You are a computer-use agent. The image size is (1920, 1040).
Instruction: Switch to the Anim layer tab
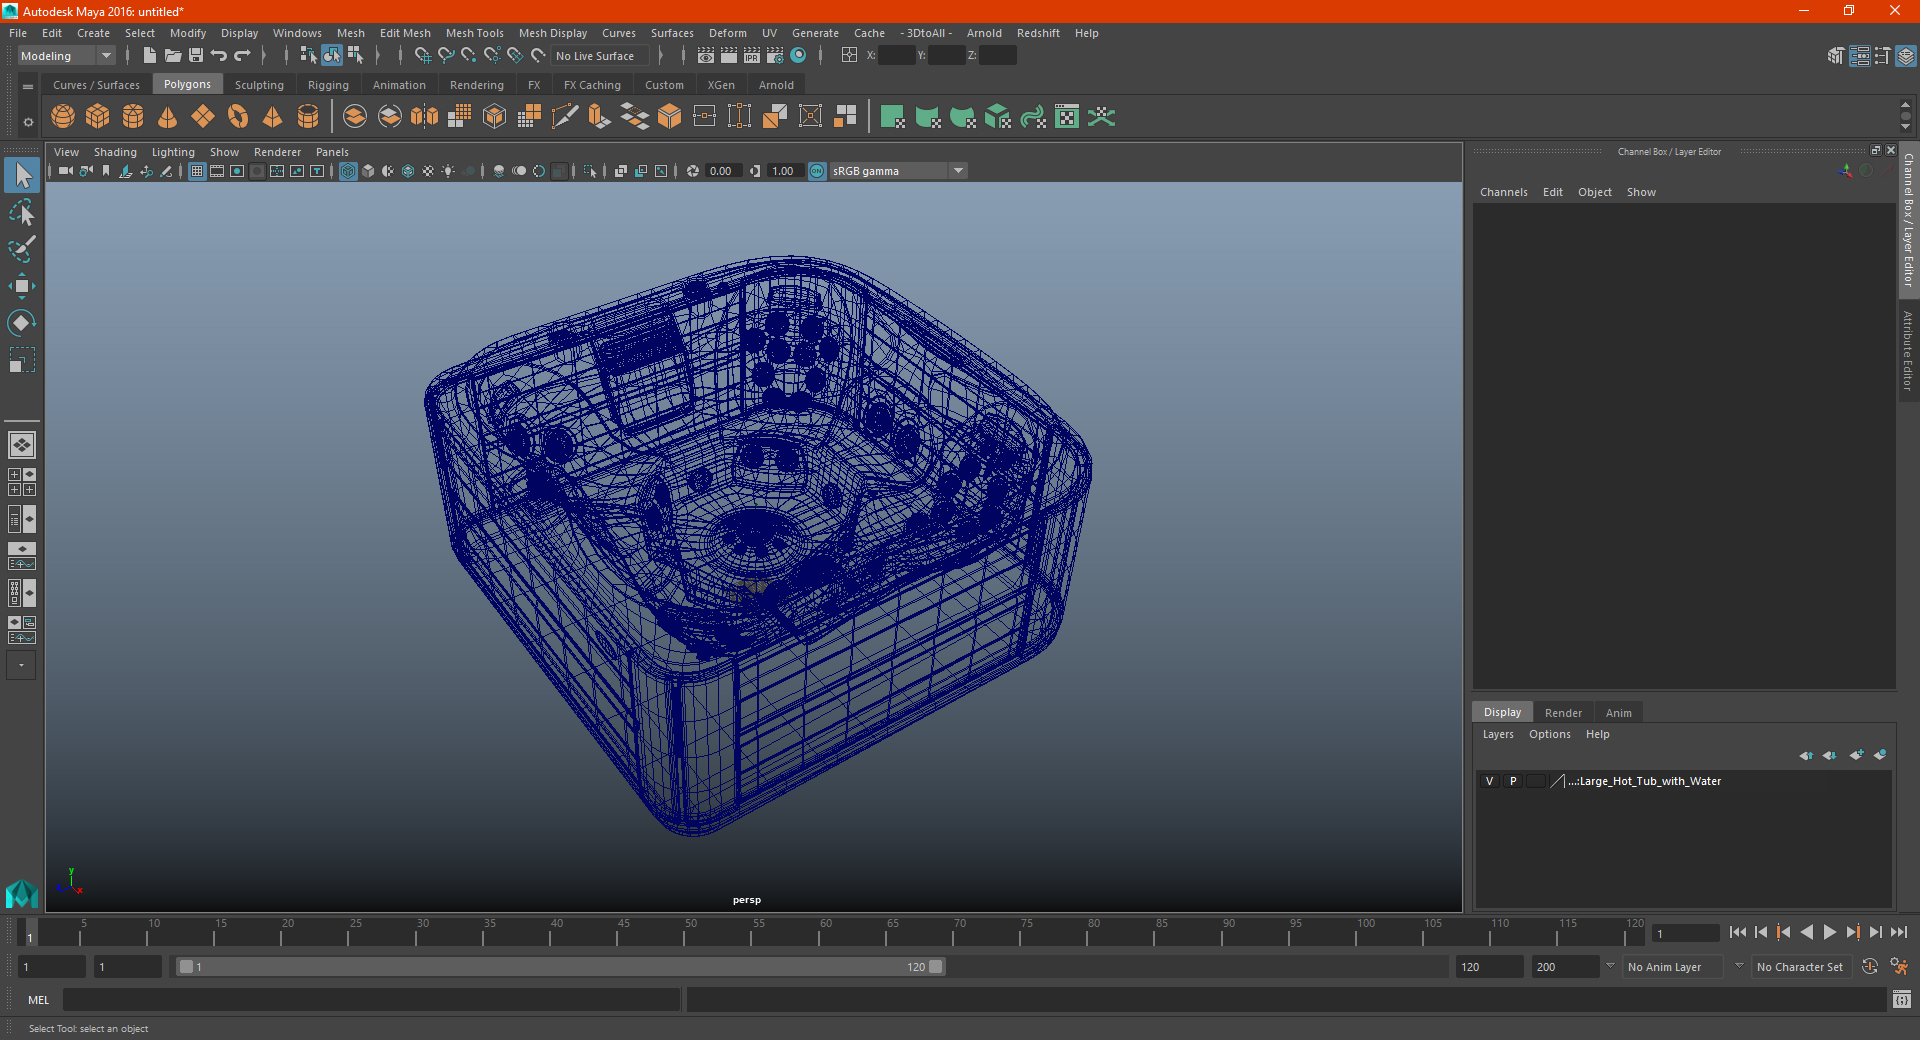point(1618,713)
